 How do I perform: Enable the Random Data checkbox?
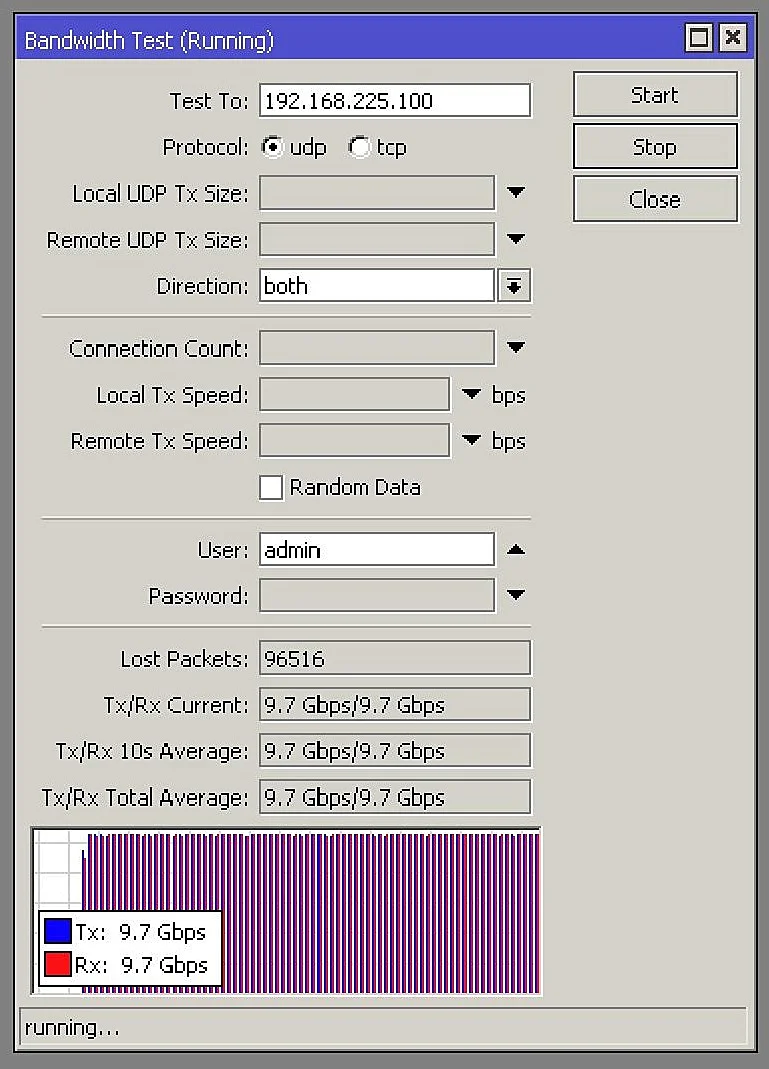pos(271,488)
